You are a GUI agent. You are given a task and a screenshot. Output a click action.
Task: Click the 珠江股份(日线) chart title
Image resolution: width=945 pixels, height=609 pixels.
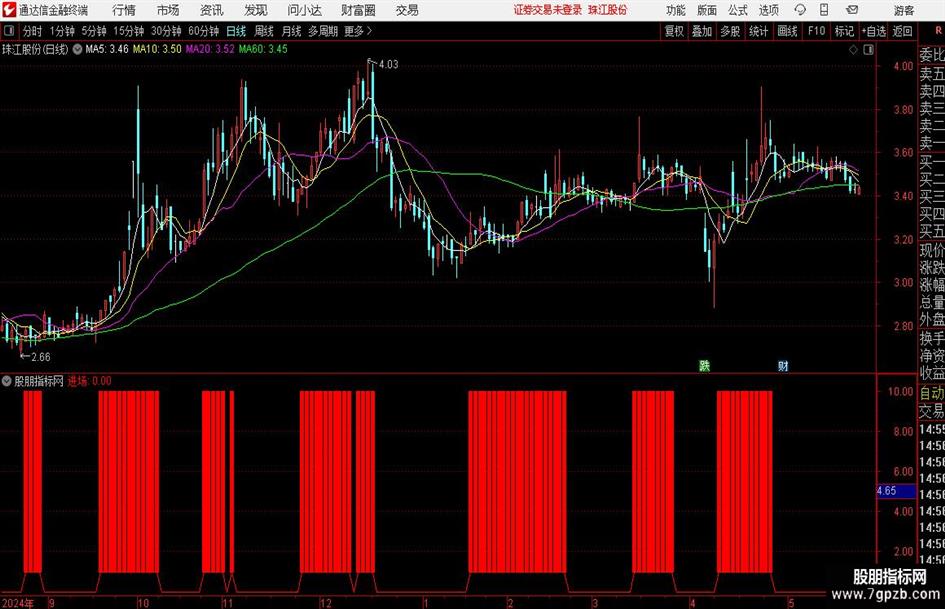point(35,49)
